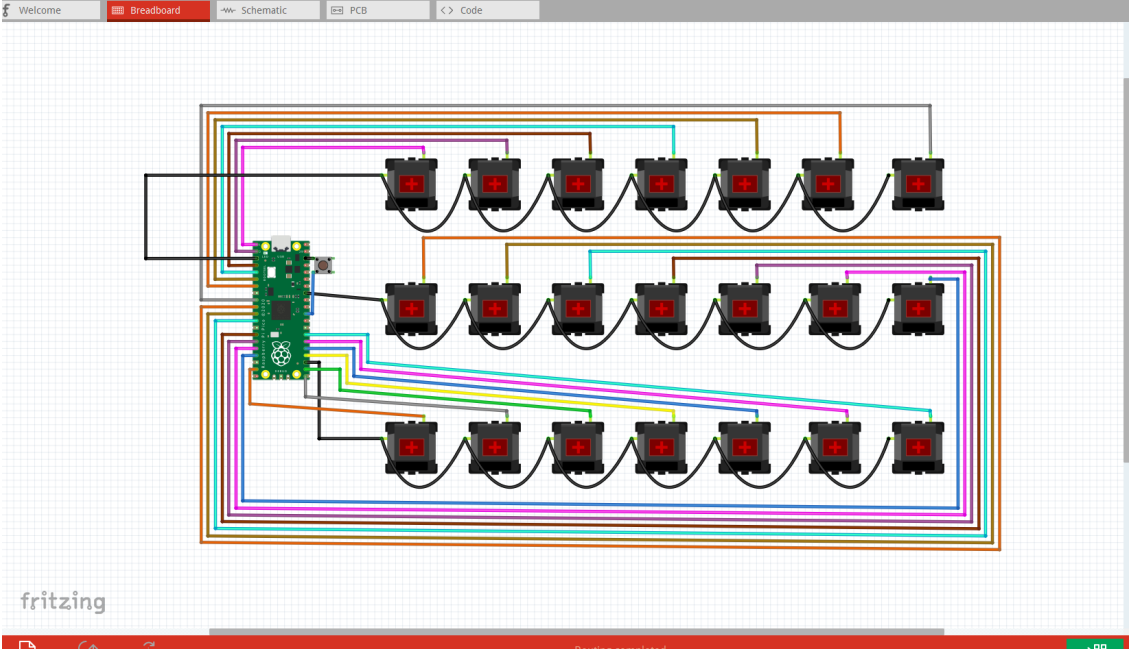Click the Fritzing 'f' logo icon top-left
Image resolution: width=1130 pixels, height=652 pixels.
[9, 10]
